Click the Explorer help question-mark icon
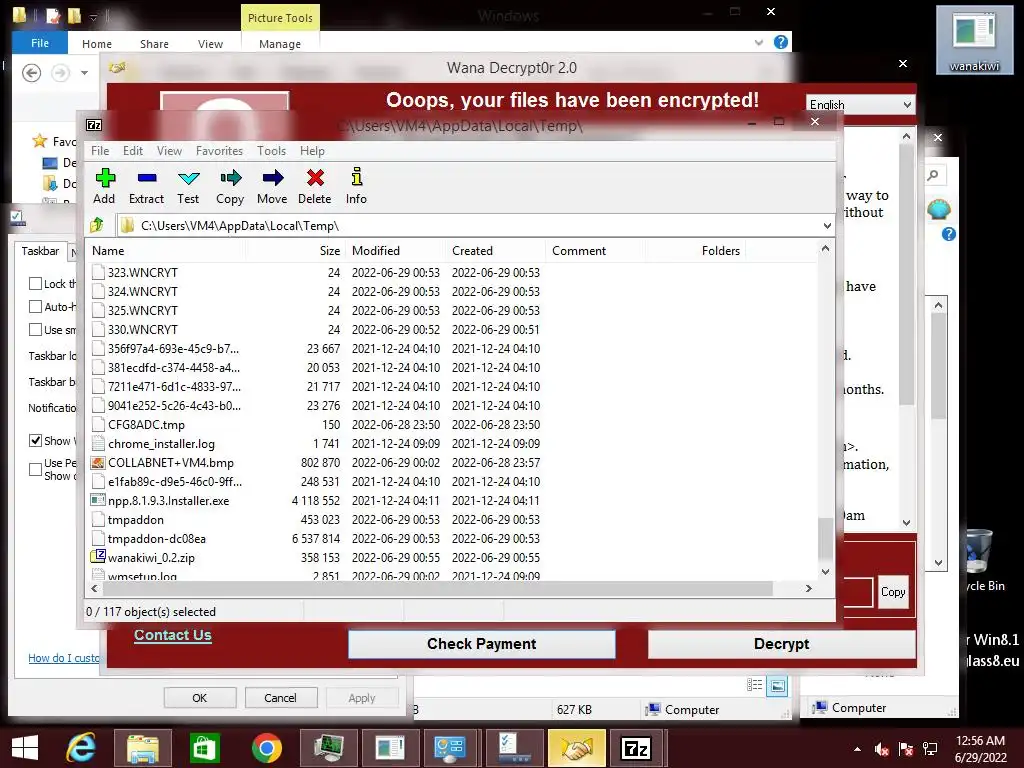 pos(780,42)
